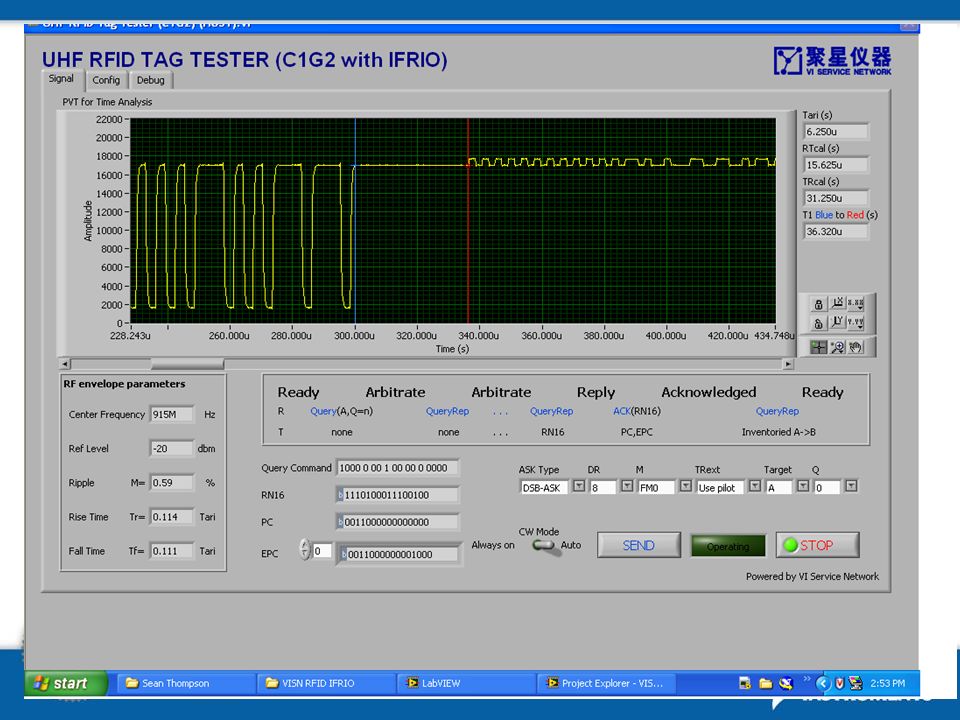Click the TRcal (s) value field
960x720 pixels.
835,198
